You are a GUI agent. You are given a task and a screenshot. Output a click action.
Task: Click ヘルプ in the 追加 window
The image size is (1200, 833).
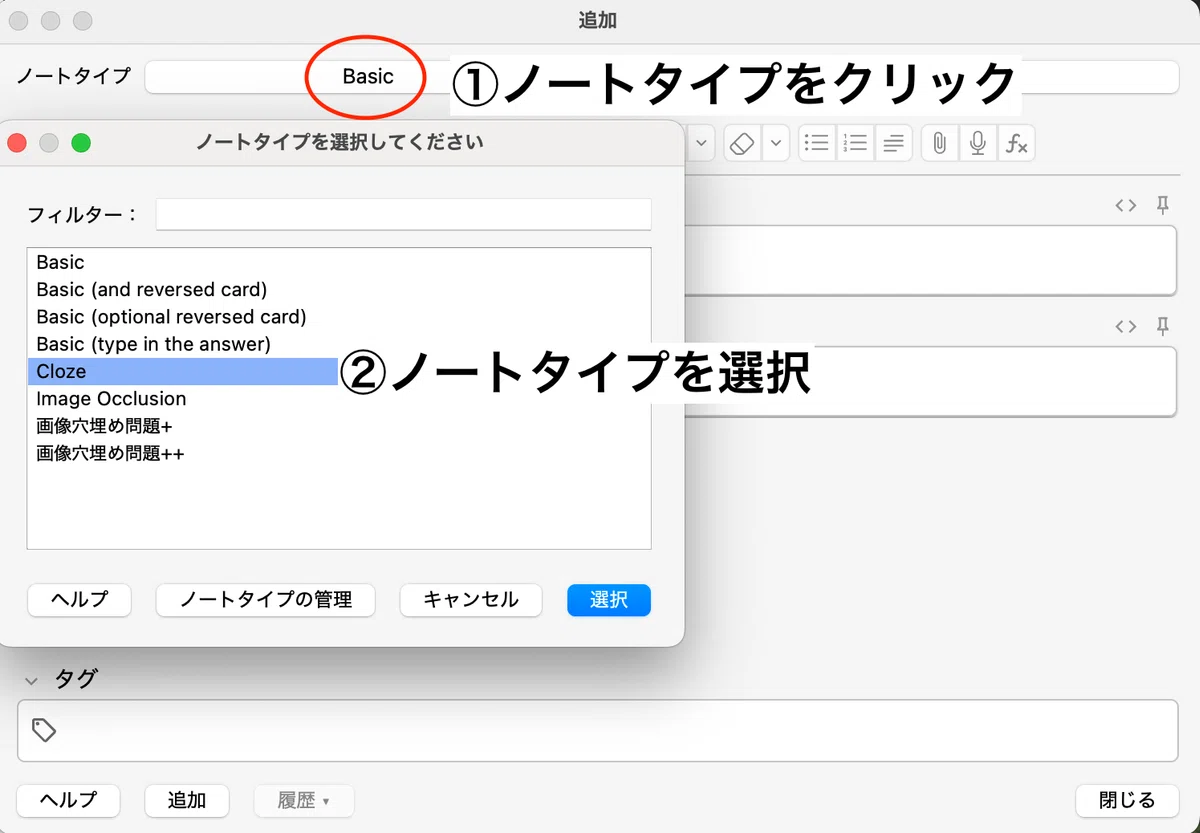(x=69, y=800)
